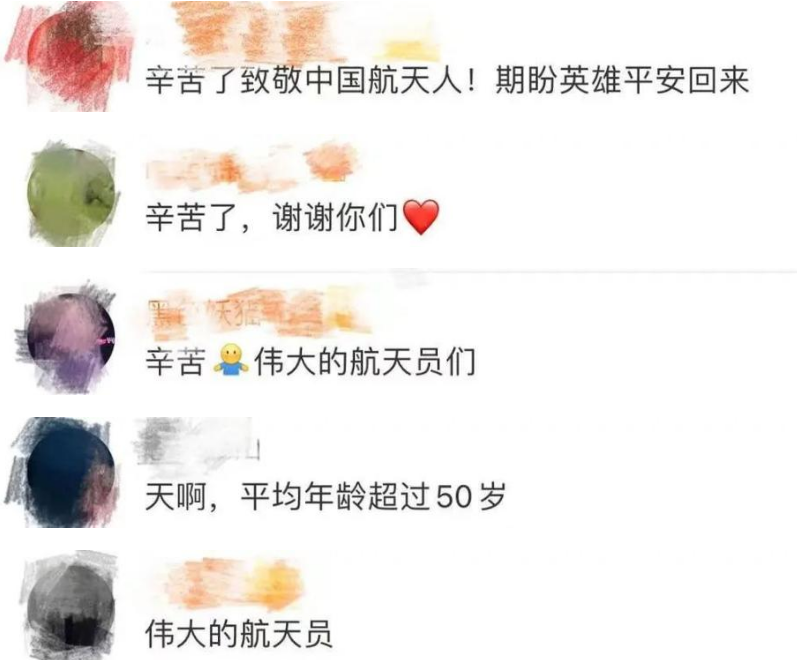Click the red heart emoji
797x660 pixels.
(421, 217)
